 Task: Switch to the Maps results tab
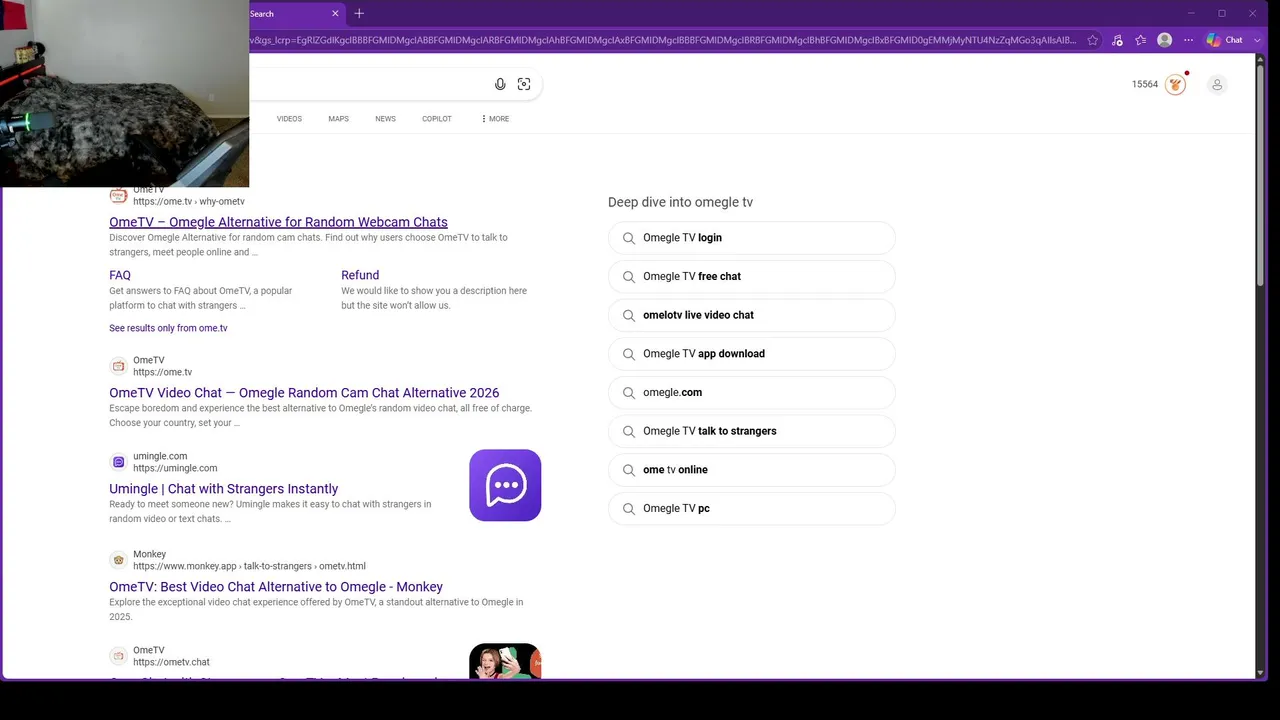click(x=338, y=119)
